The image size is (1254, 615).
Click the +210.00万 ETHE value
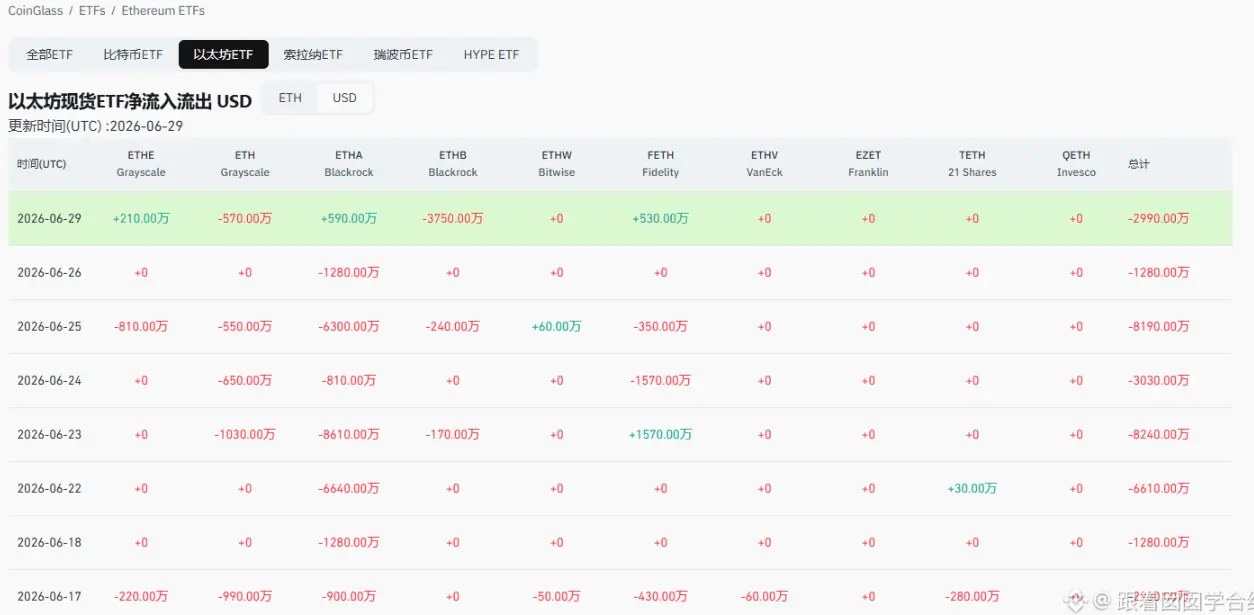coord(141,218)
